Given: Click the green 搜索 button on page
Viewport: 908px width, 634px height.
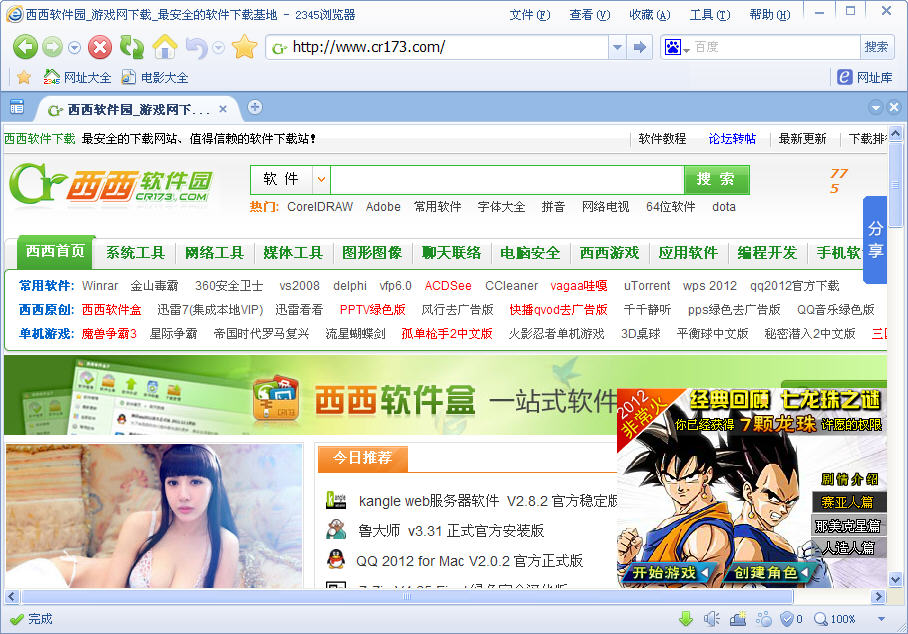Looking at the screenshot, I should (x=716, y=179).
